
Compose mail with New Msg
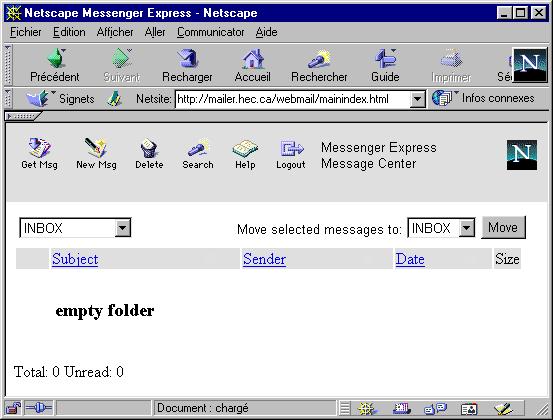tap(96, 153)
